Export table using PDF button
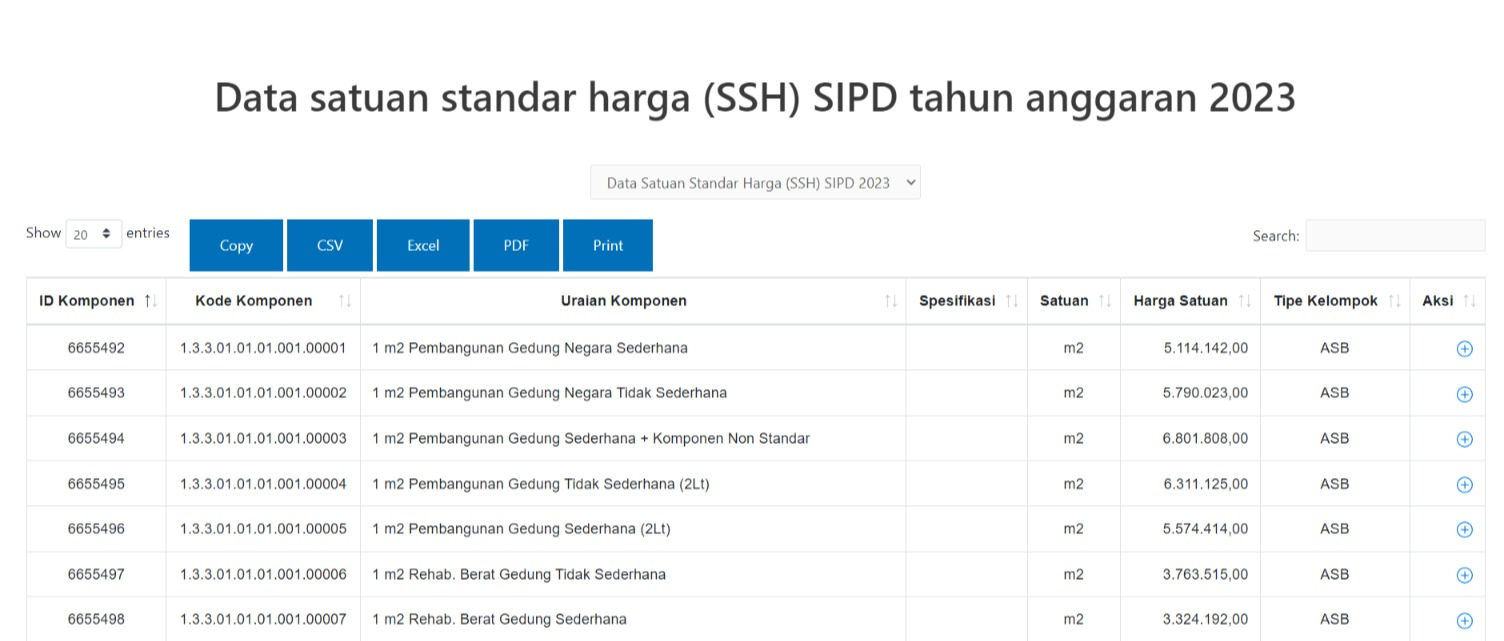Viewport: 1504px width, 641px height. 516,245
